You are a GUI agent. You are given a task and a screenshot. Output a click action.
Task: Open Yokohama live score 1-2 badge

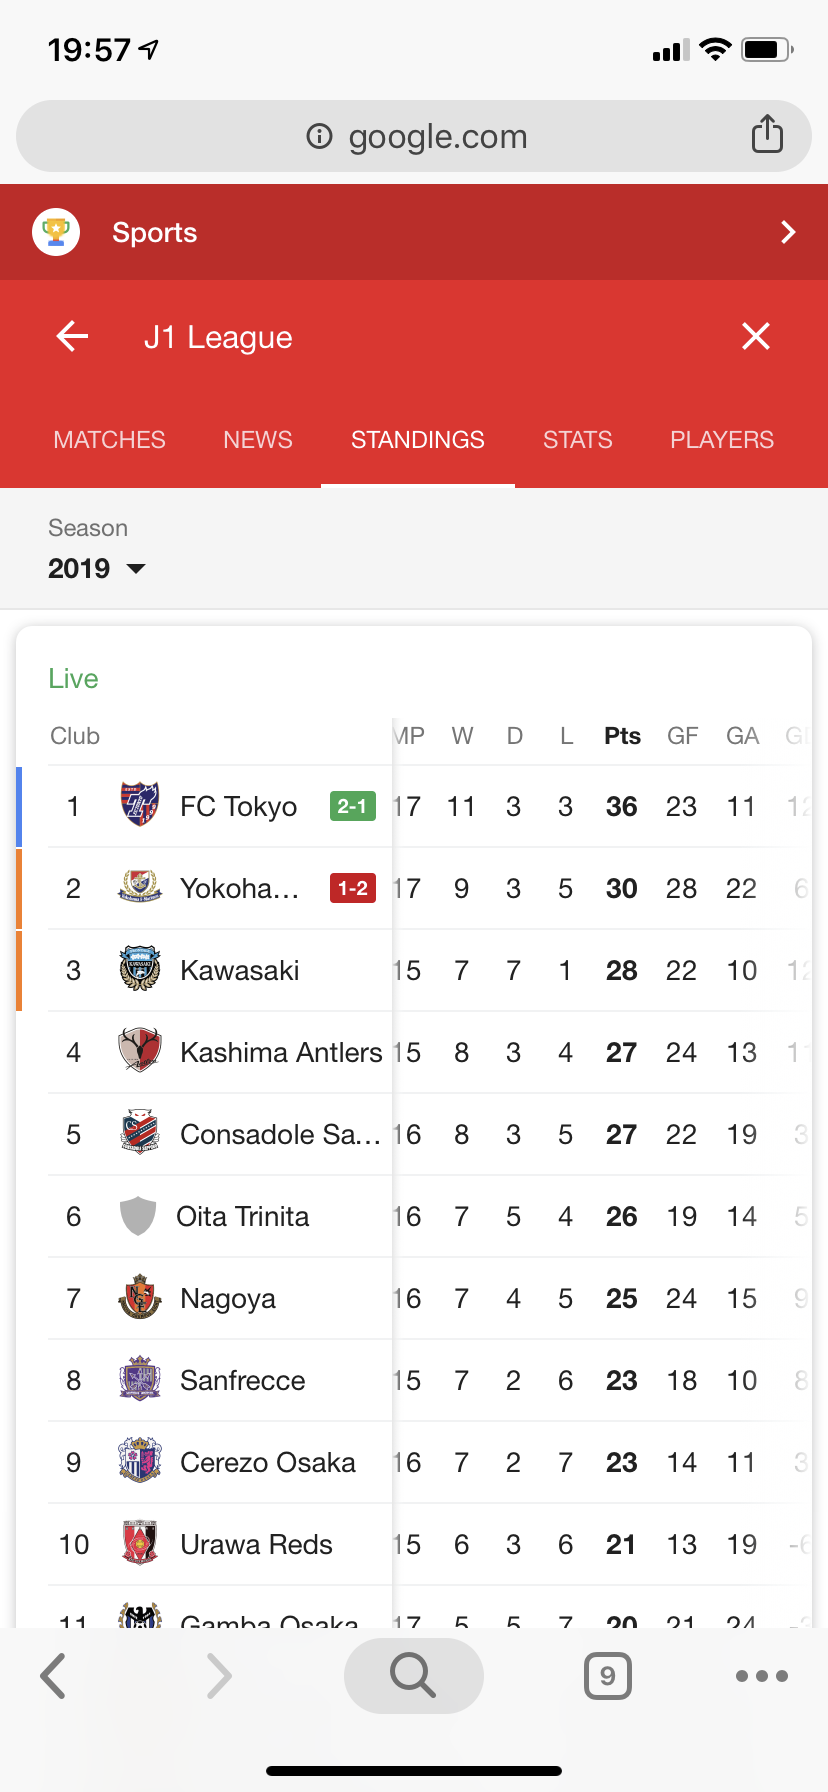[352, 888]
